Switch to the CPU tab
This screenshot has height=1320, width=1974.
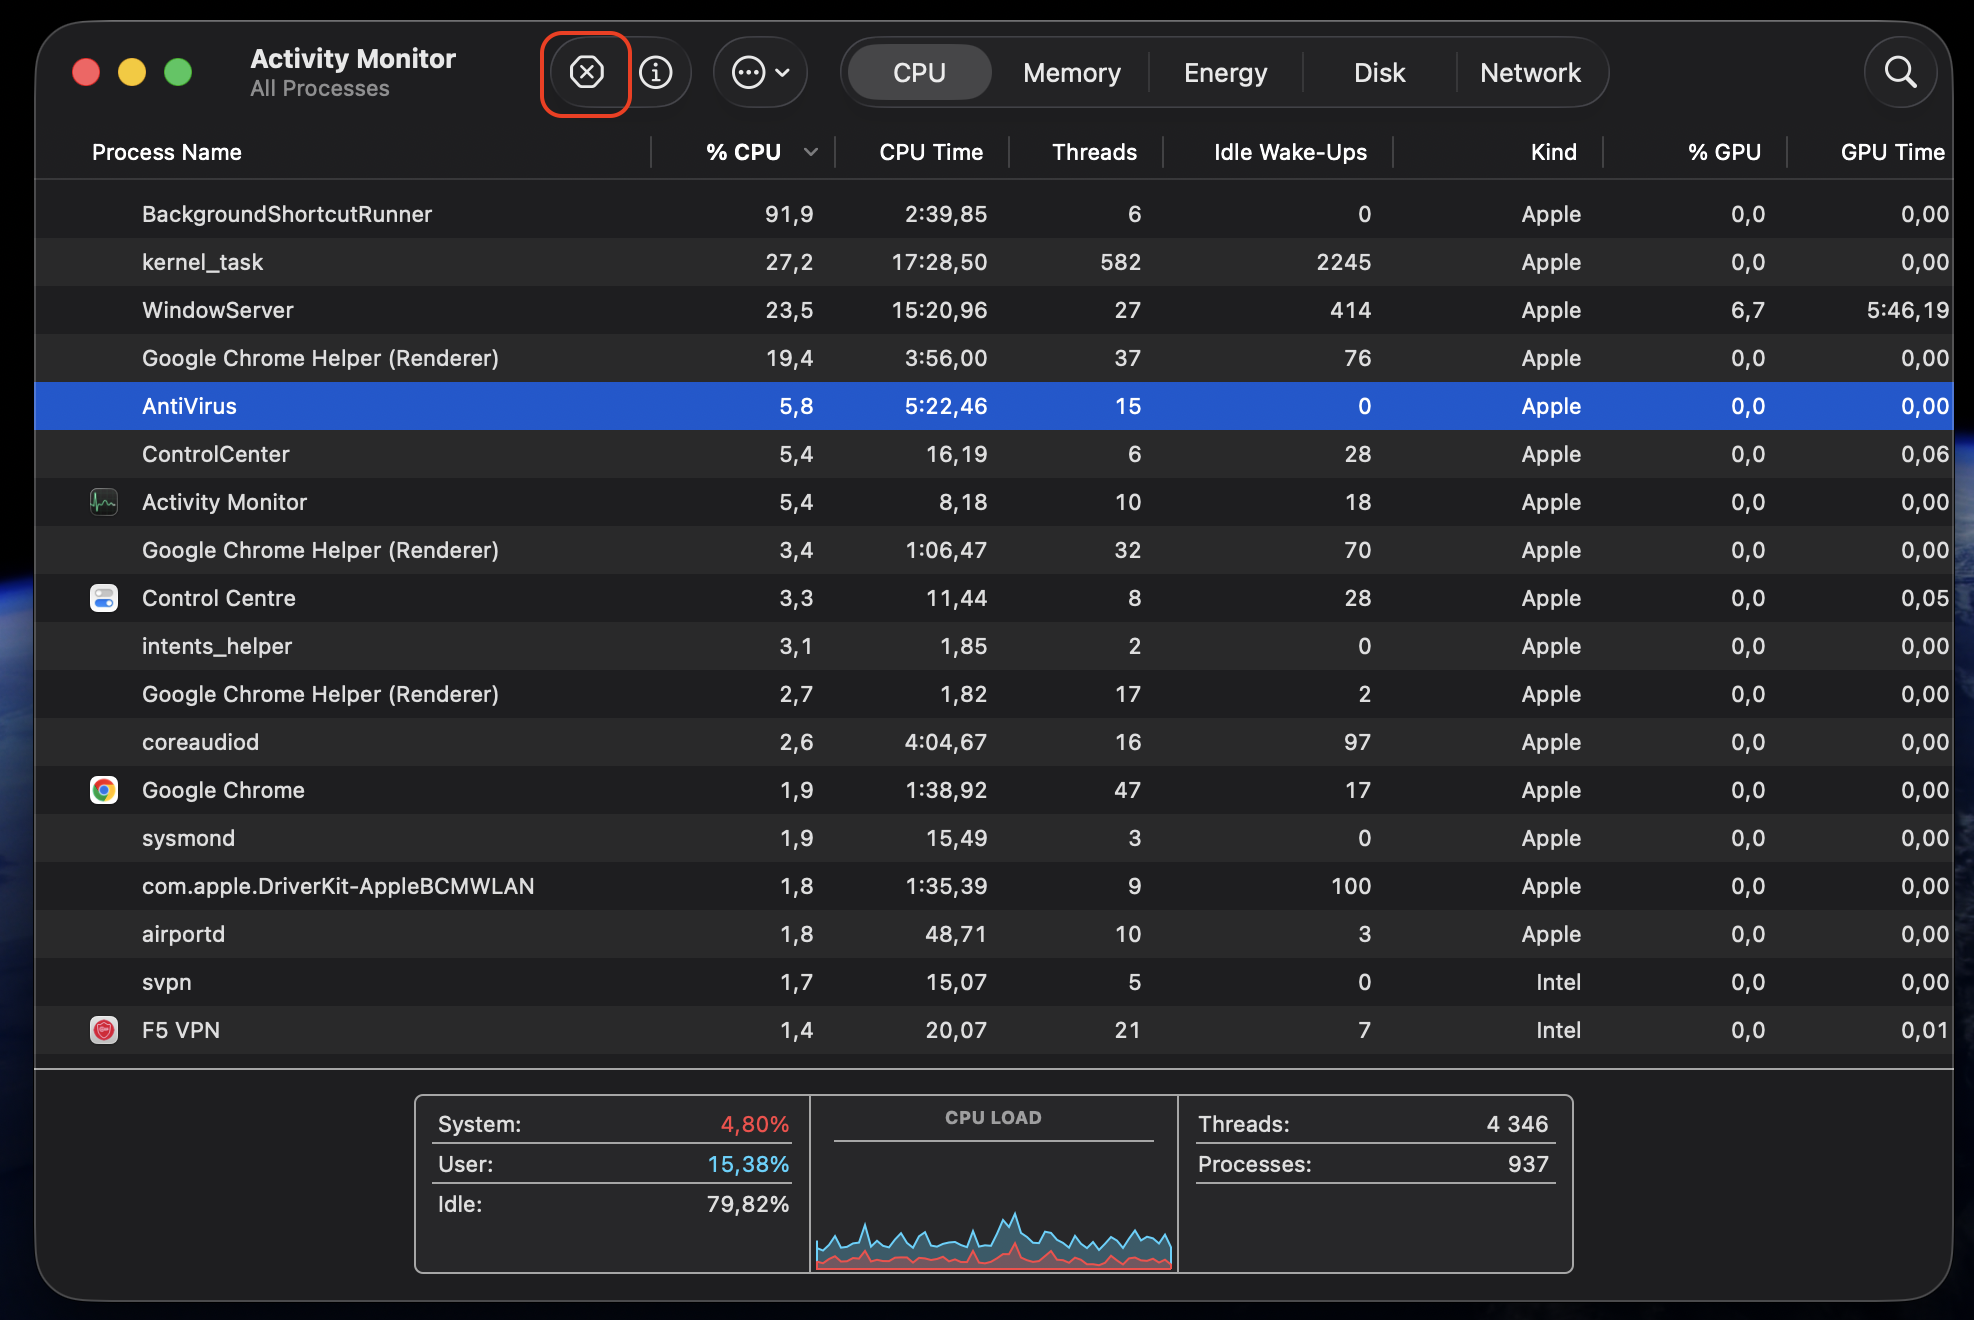pyautogui.click(x=919, y=73)
